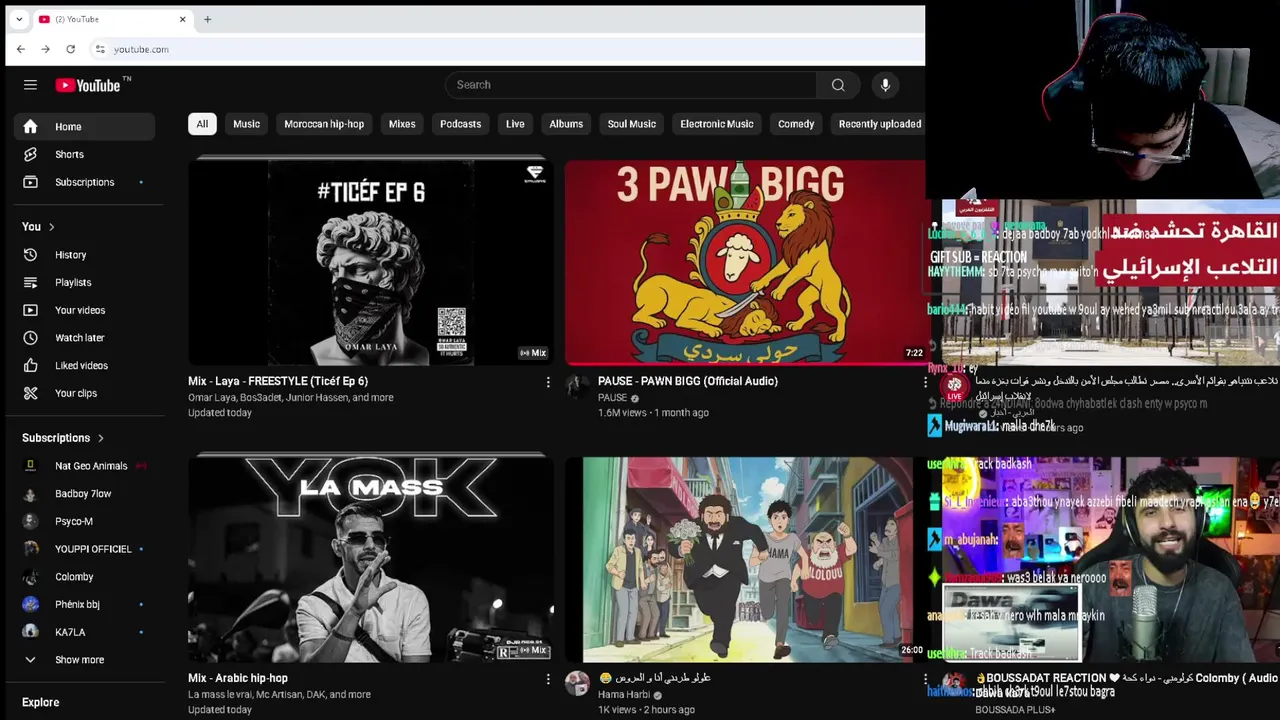1280x720 pixels.
Task: Select the Comedy filter chip
Action: [x=796, y=124]
